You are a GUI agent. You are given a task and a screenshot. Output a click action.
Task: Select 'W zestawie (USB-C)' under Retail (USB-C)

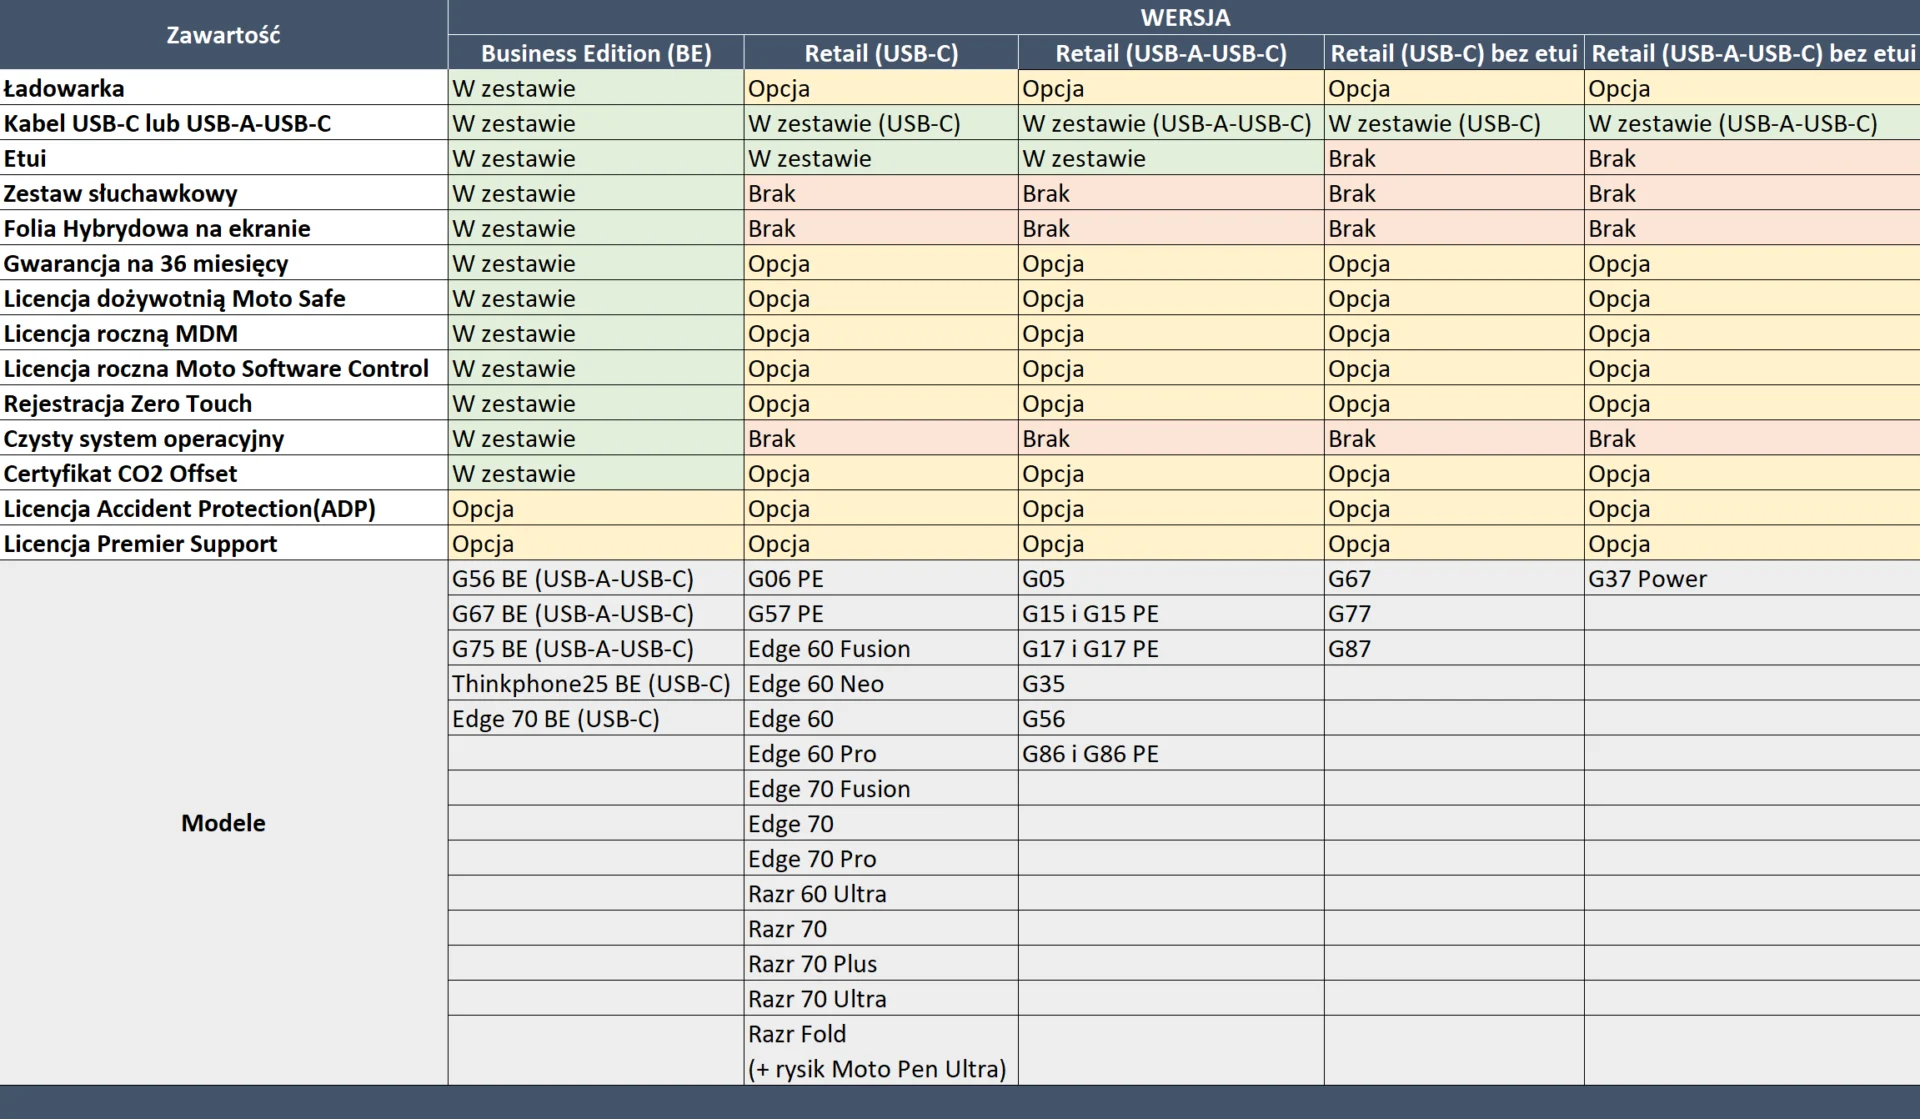(x=881, y=123)
